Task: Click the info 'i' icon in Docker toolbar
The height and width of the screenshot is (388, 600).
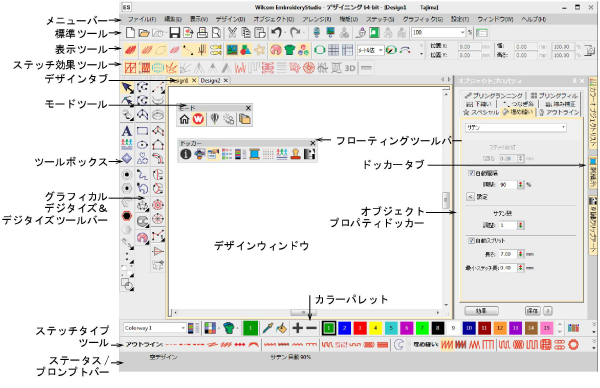Action: tap(186, 154)
